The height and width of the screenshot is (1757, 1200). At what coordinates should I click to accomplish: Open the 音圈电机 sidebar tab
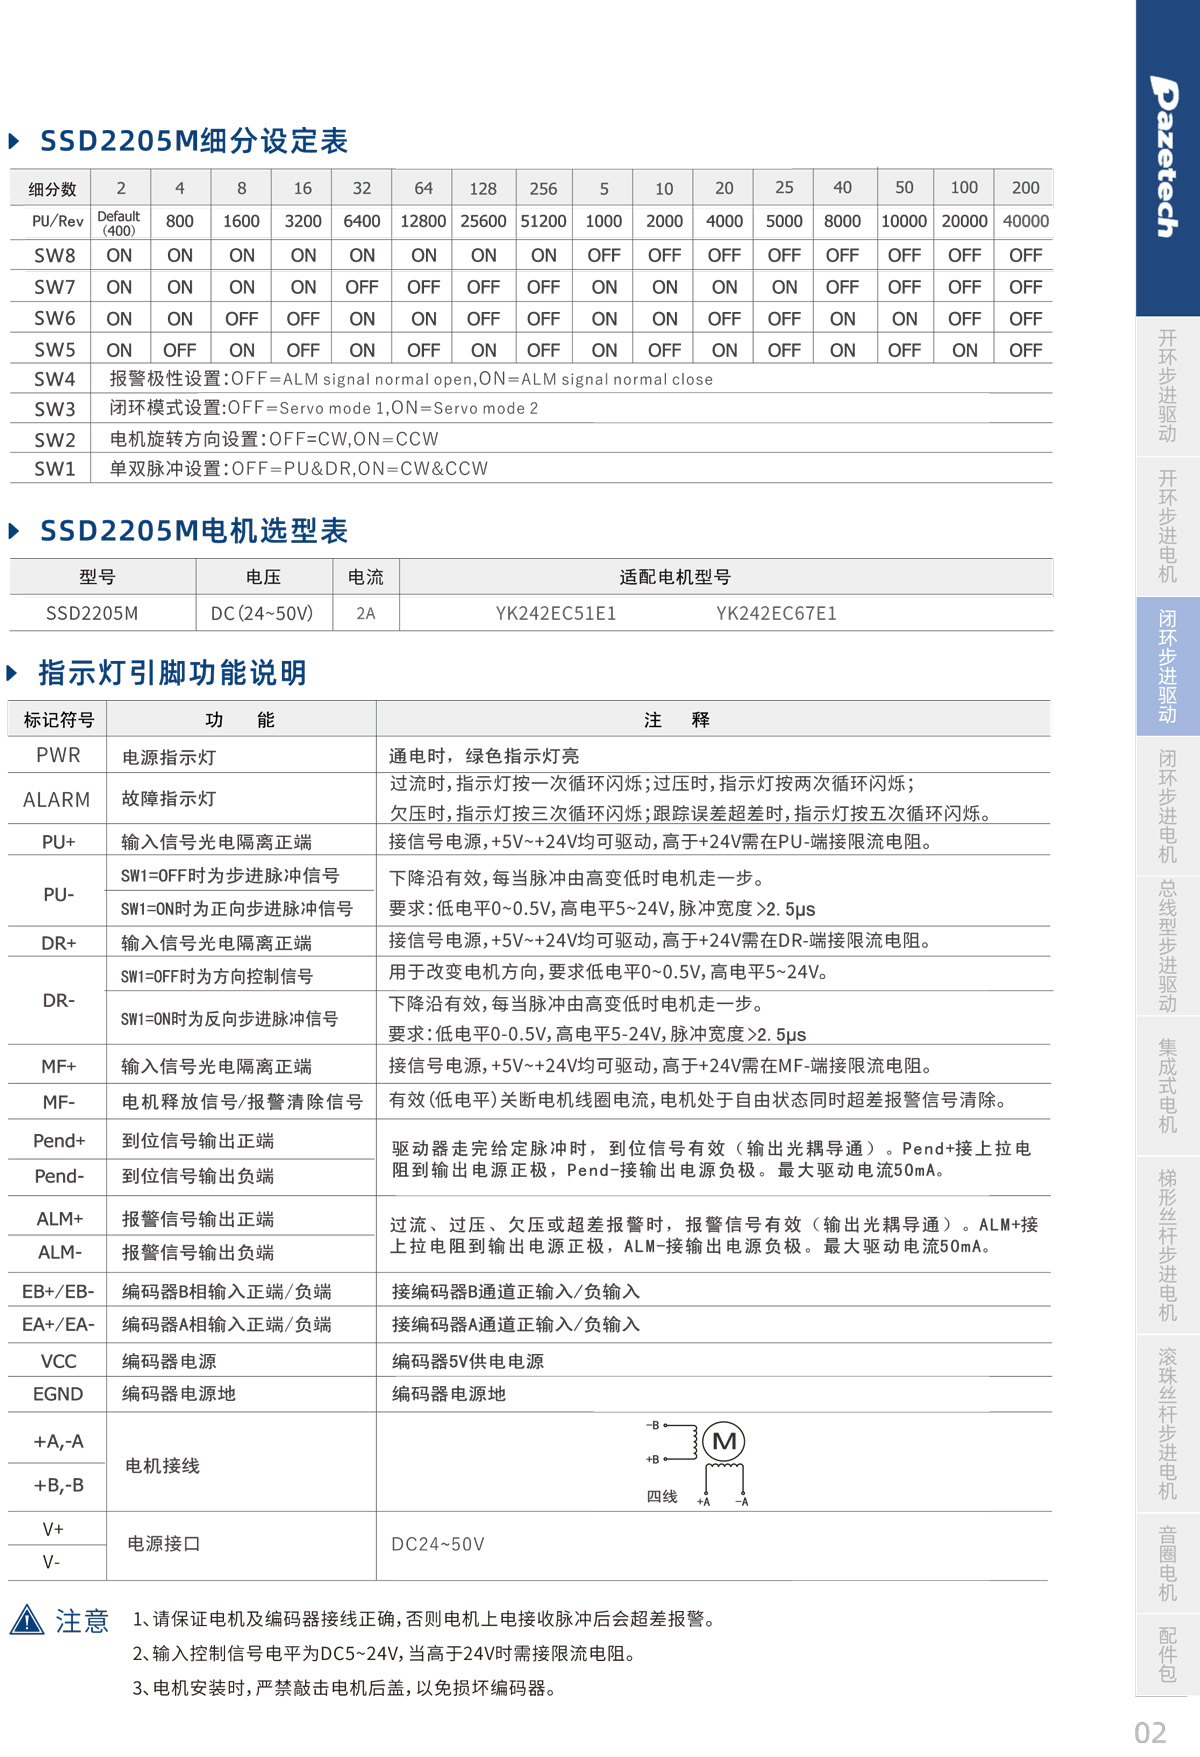1167,1563
